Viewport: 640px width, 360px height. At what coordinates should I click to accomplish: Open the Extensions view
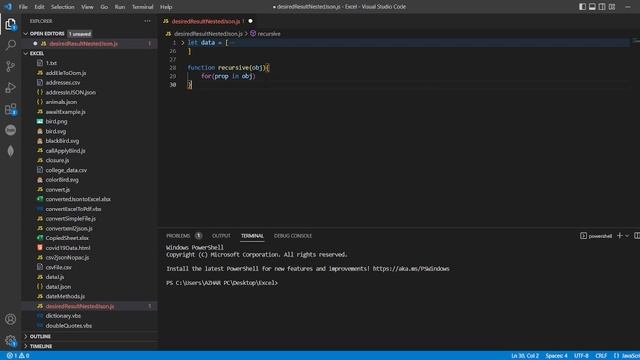pyautogui.click(x=11, y=109)
